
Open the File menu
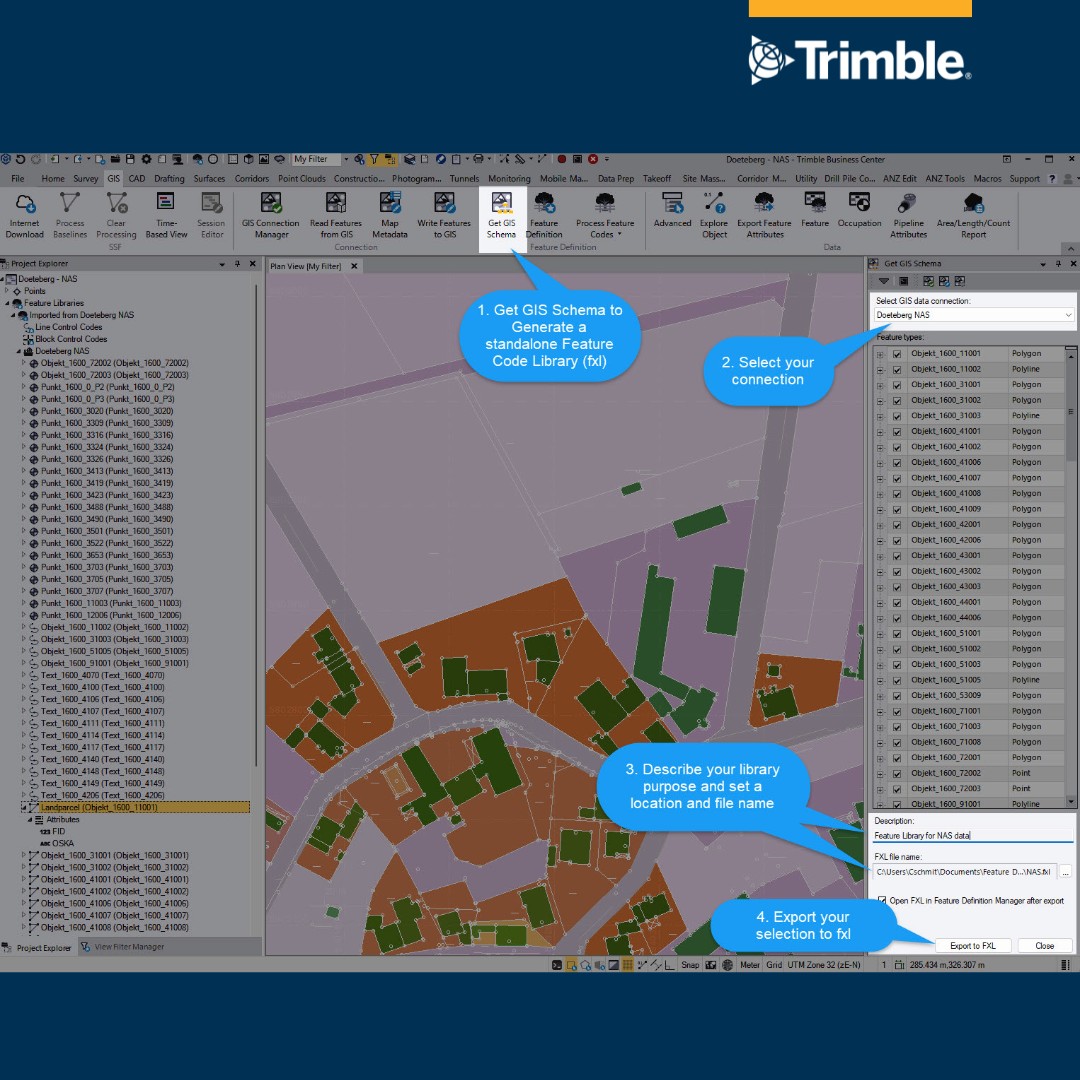point(18,178)
